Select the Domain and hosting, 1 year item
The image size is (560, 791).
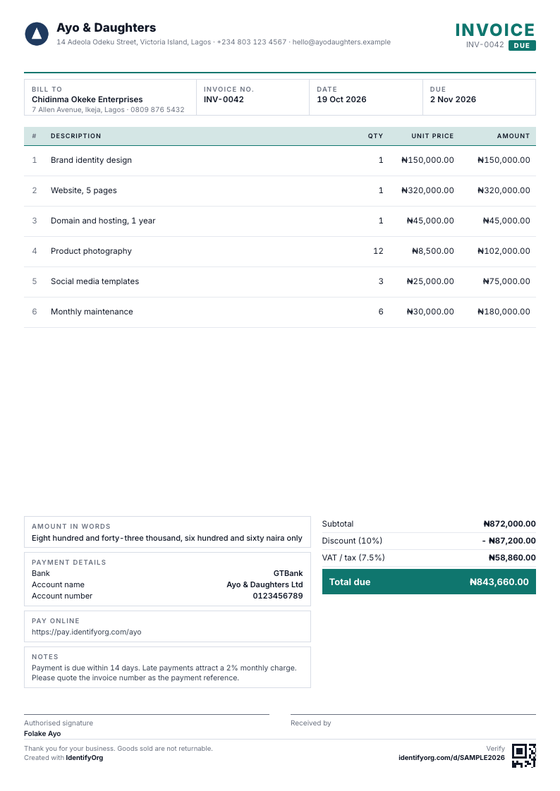pos(280,221)
